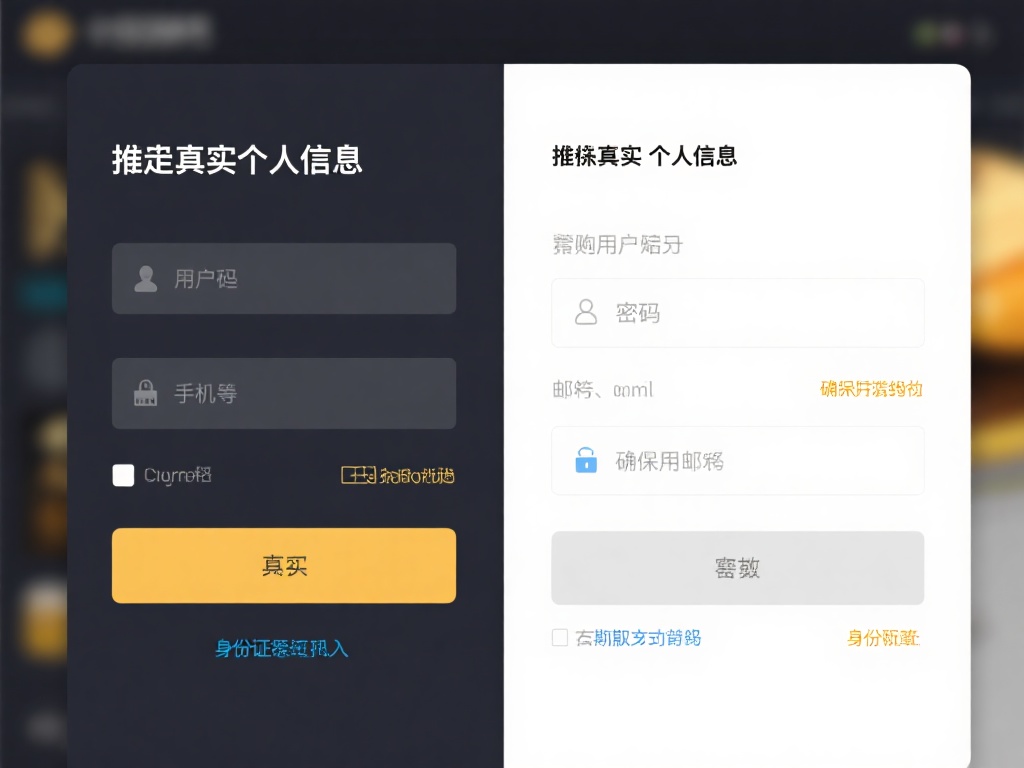Viewport: 1024px width, 768px height.
Task: Click the orange 身份验证 link at bottom right
Action: [884, 638]
